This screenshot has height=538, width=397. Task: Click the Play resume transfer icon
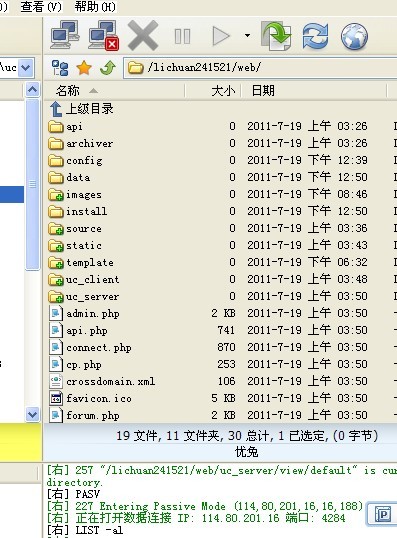click(x=221, y=36)
